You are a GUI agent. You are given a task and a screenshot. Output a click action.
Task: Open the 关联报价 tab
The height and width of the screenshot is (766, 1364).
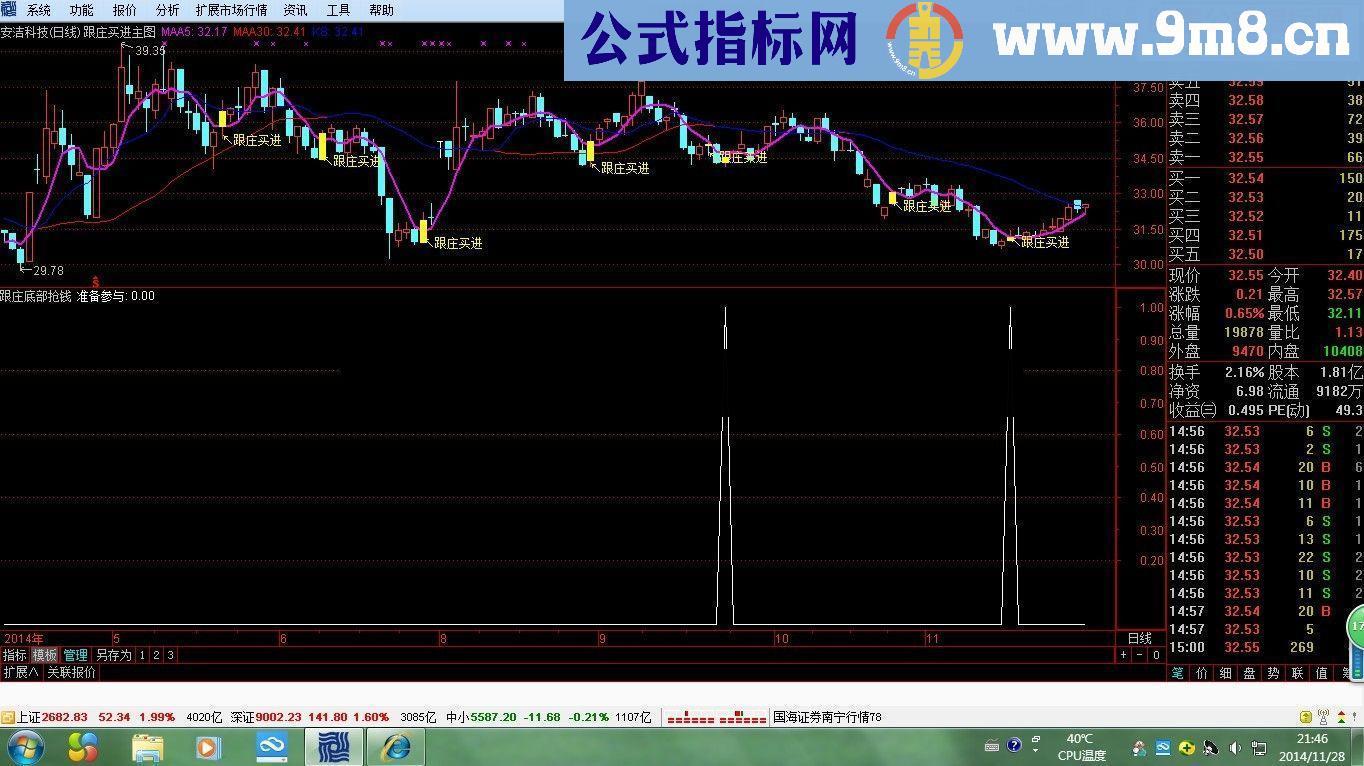pos(70,672)
